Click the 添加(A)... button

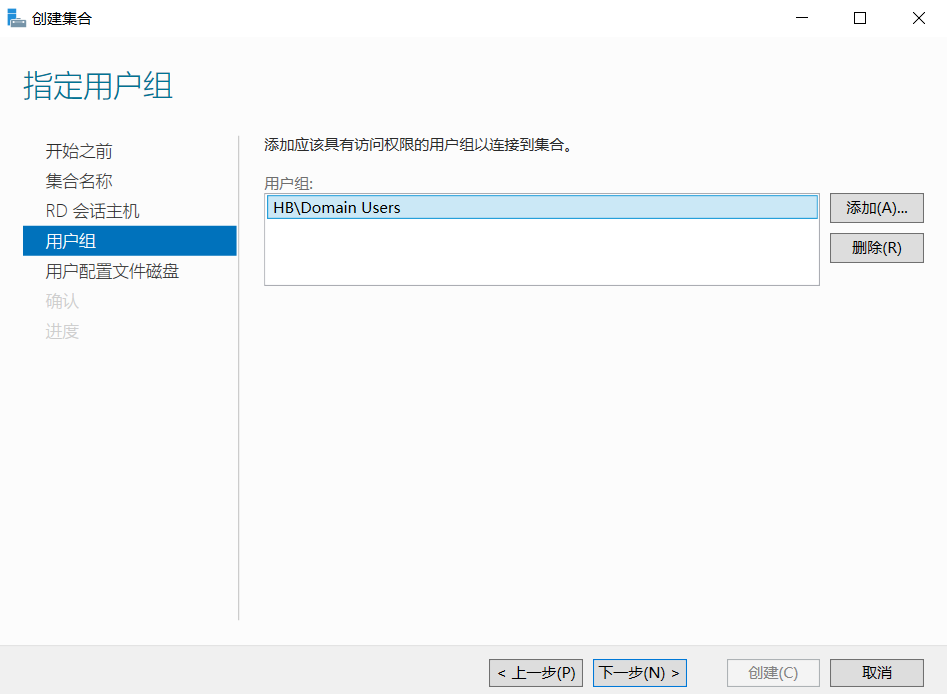click(x=876, y=208)
